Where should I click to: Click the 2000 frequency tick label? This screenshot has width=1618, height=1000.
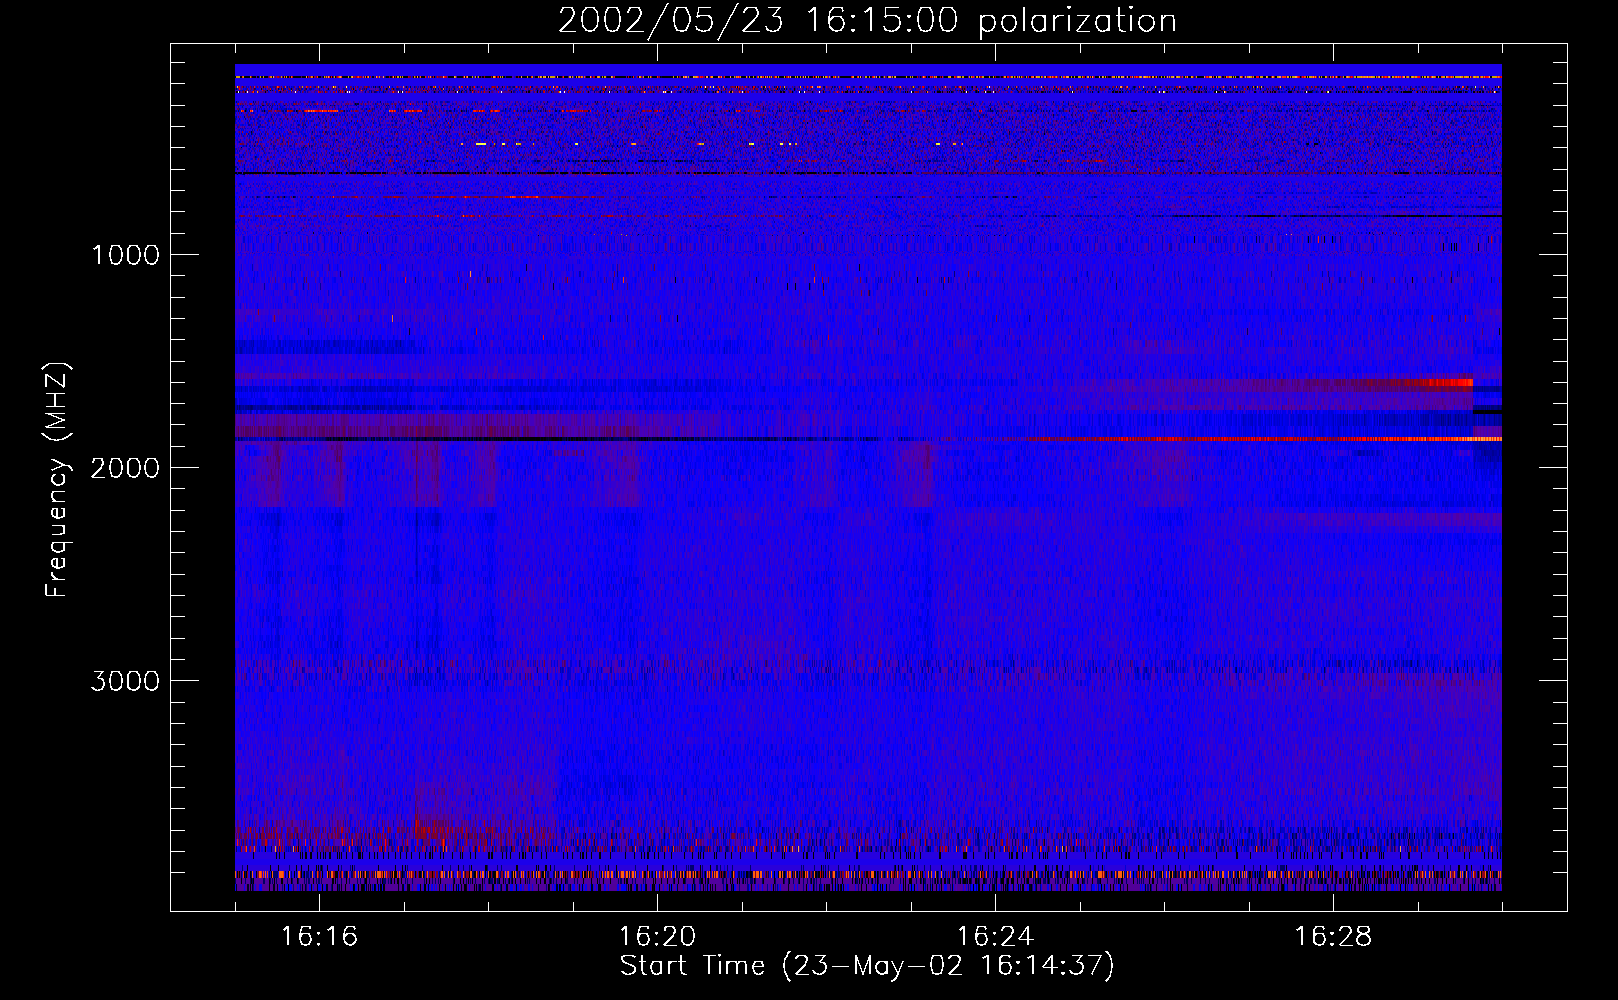(125, 468)
